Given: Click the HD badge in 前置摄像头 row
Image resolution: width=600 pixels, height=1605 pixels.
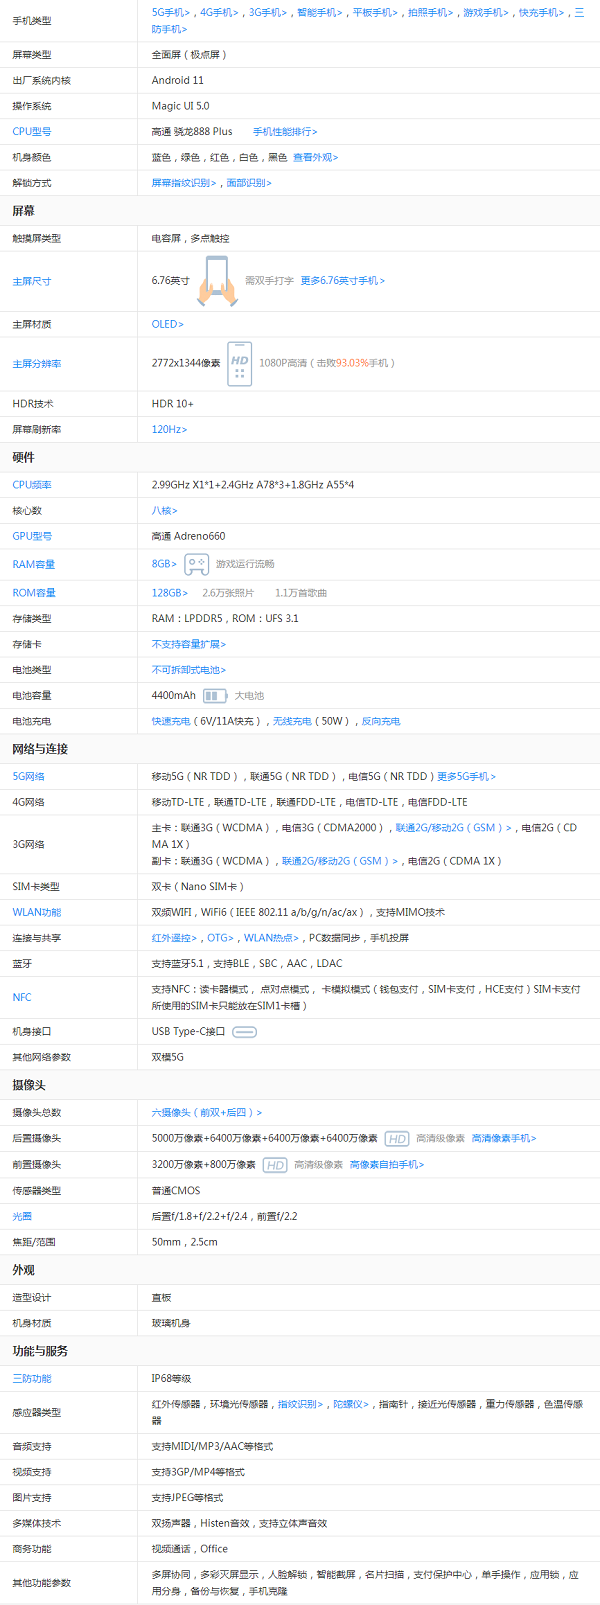Looking at the screenshot, I should (x=275, y=1165).
